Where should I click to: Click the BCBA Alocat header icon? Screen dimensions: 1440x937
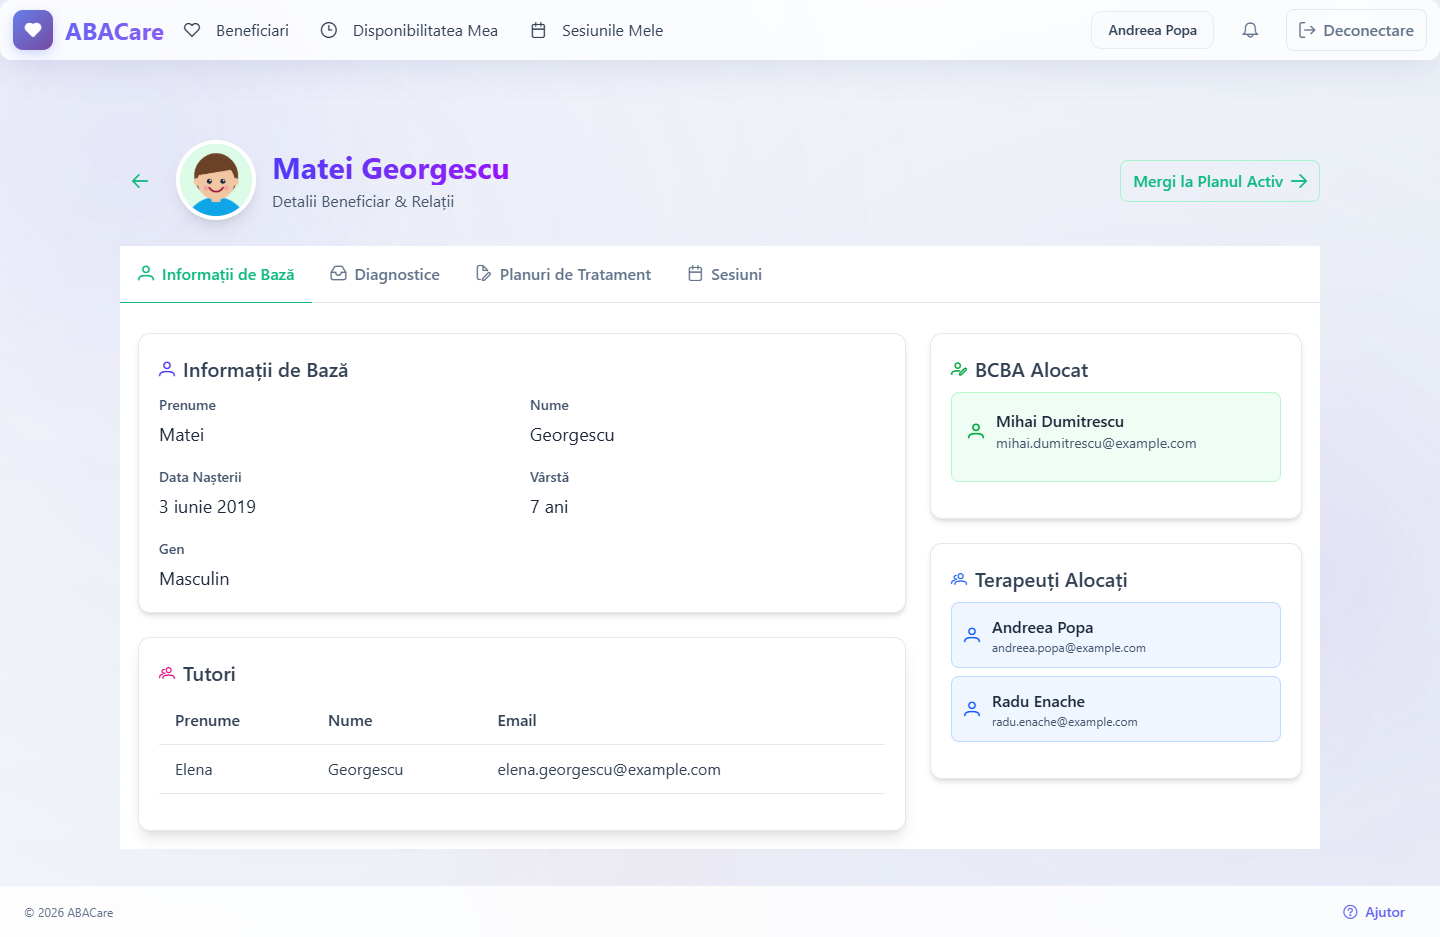tap(959, 370)
